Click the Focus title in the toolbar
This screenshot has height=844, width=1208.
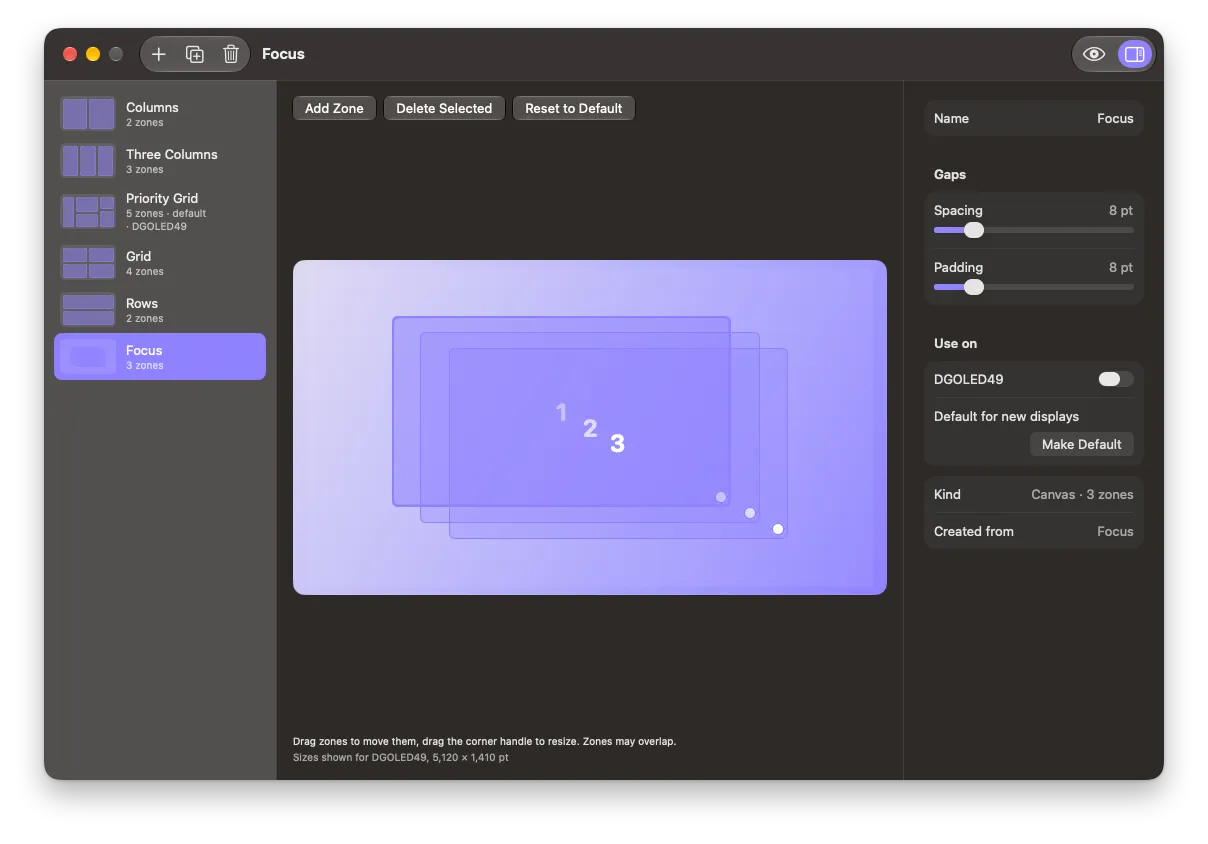[x=283, y=54]
